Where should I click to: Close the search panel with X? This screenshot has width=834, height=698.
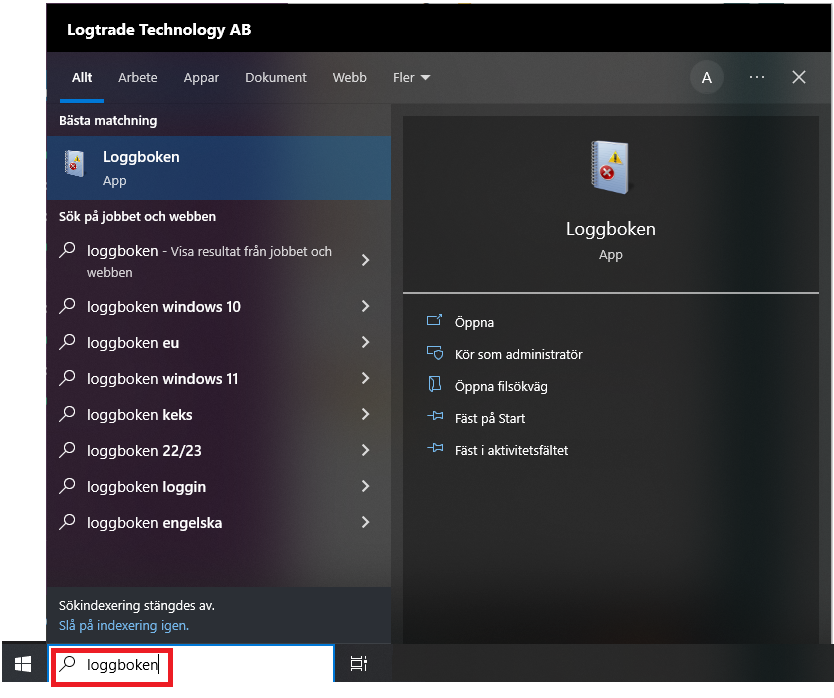tap(798, 78)
